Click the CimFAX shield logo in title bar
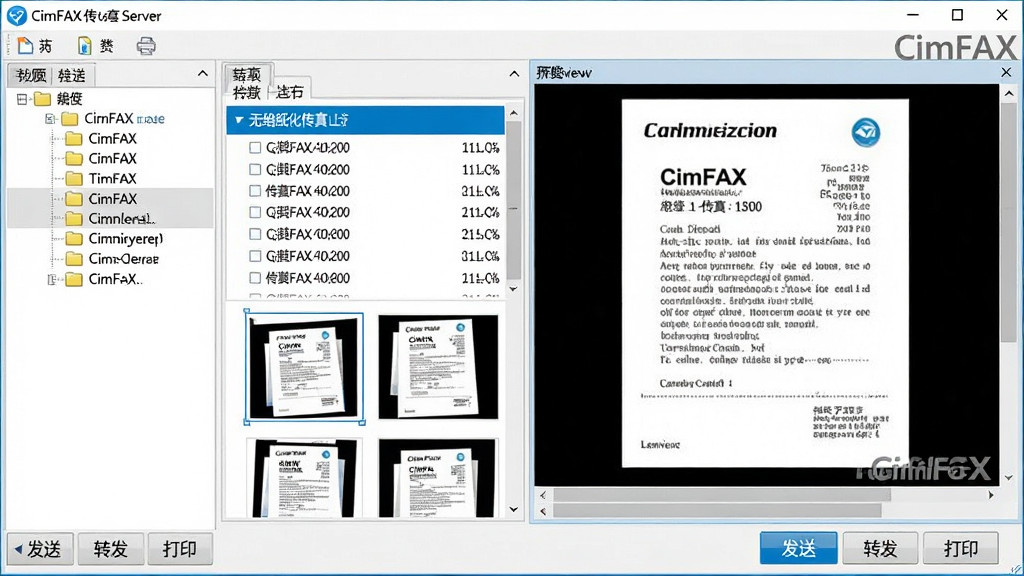Viewport: 1024px width, 576px height. pyautogui.click(x=16, y=16)
